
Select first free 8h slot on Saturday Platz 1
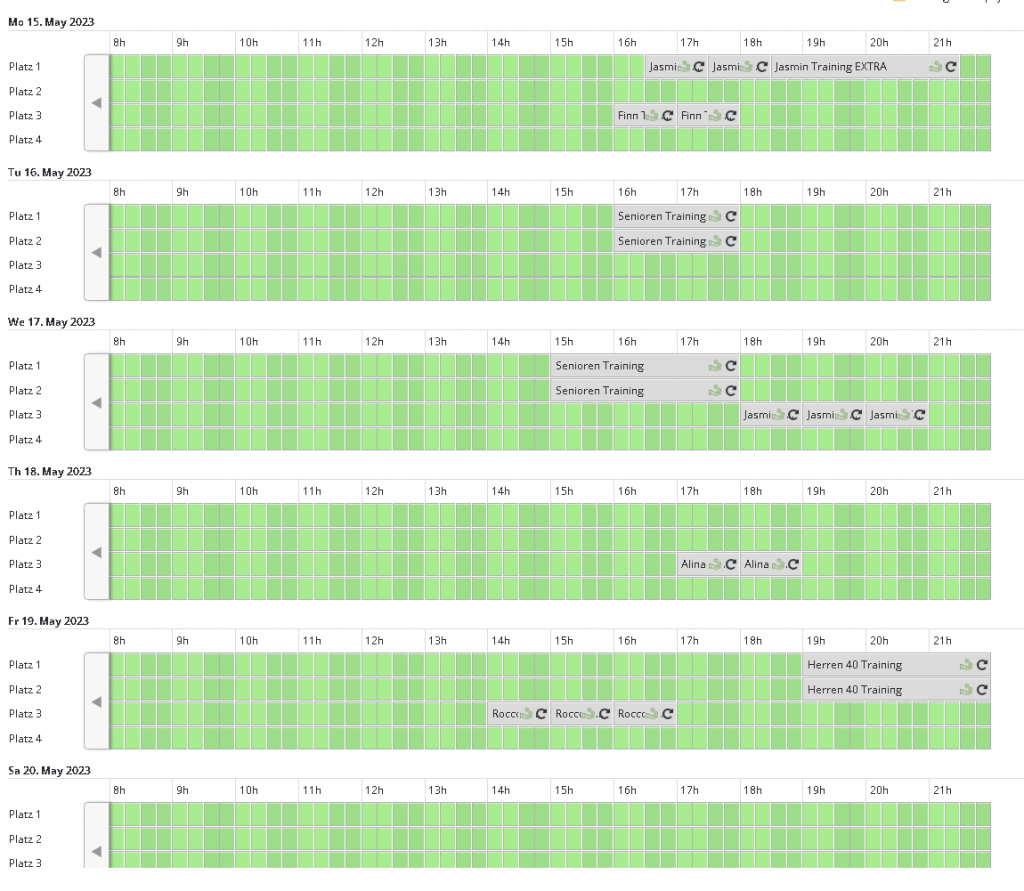118,814
